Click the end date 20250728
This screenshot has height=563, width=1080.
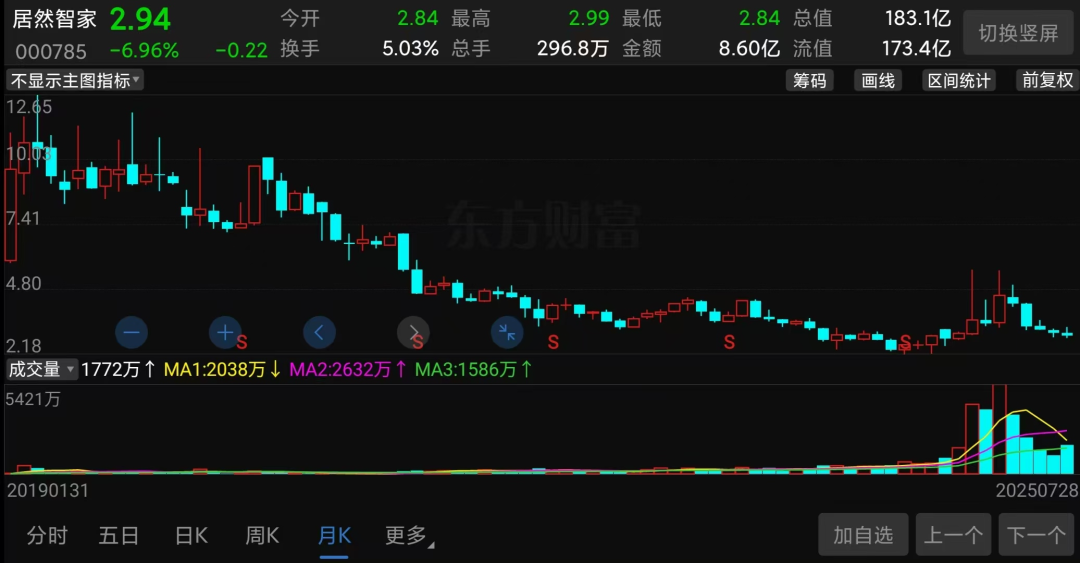(1037, 491)
